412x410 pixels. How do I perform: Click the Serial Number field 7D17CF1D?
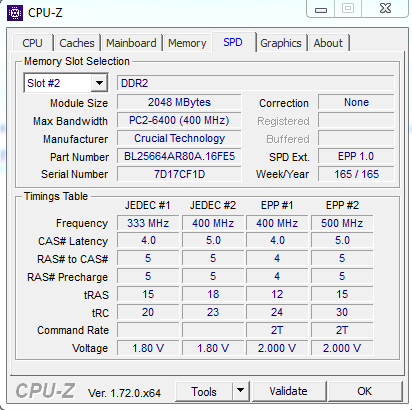179,174
